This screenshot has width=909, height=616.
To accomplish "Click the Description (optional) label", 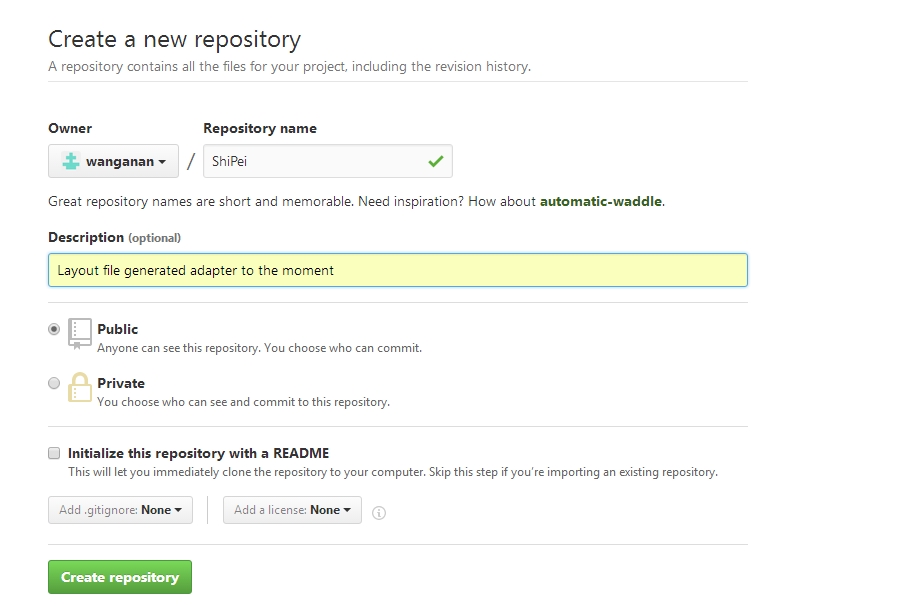I will point(114,238).
